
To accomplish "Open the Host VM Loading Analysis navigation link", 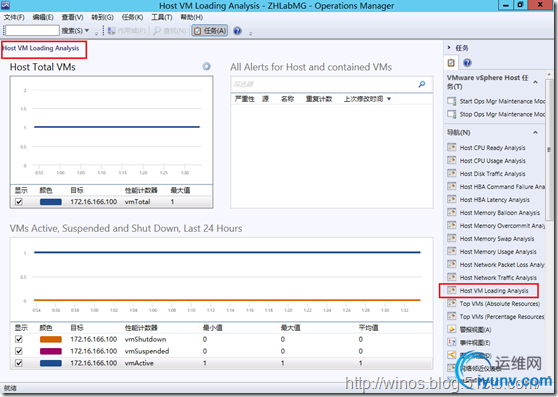I will (x=494, y=291).
